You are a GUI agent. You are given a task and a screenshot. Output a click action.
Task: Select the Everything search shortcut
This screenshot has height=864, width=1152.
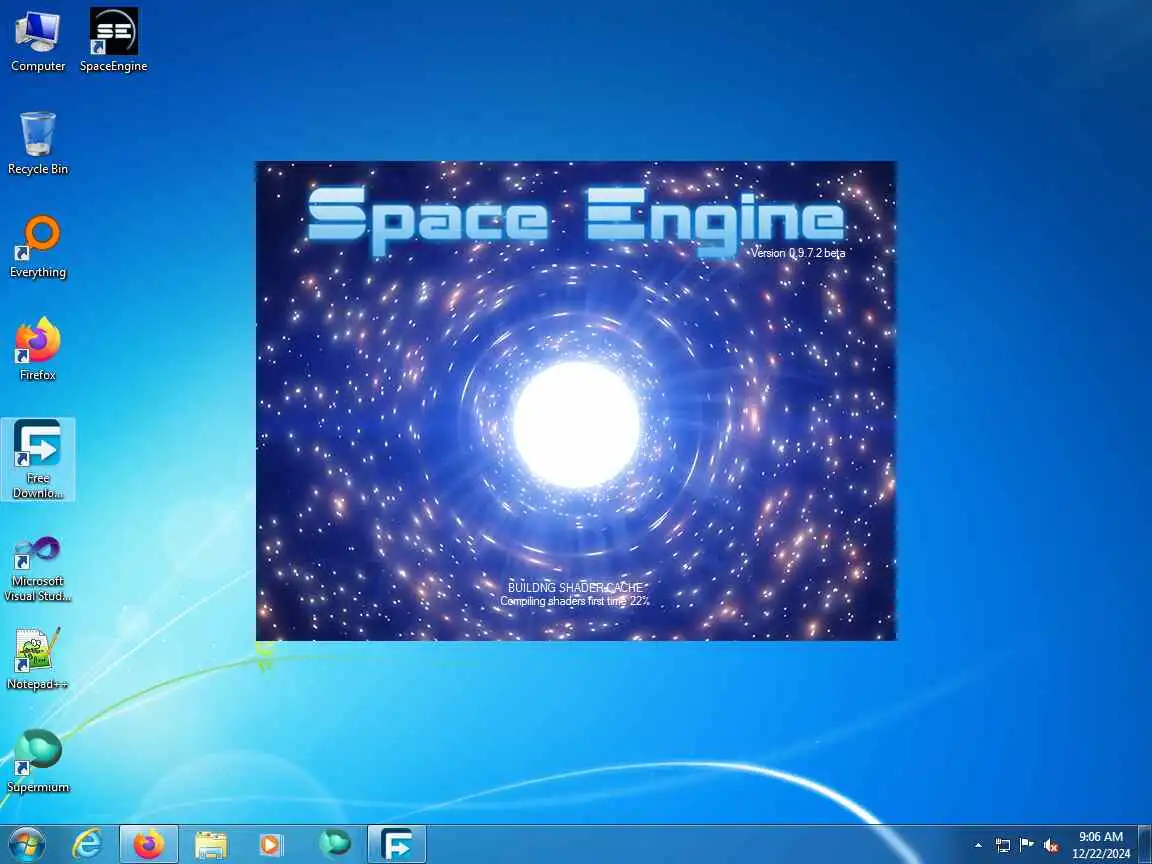click(x=37, y=247)
